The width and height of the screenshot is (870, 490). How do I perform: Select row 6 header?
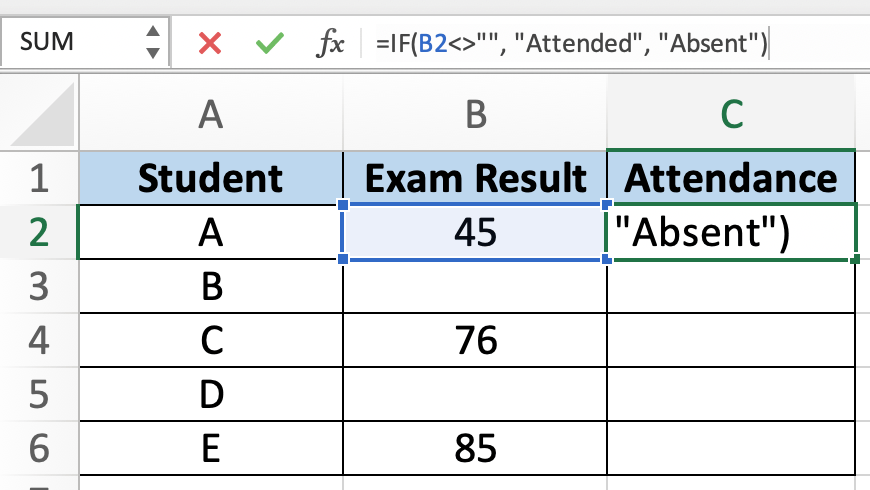click(39, 448)
